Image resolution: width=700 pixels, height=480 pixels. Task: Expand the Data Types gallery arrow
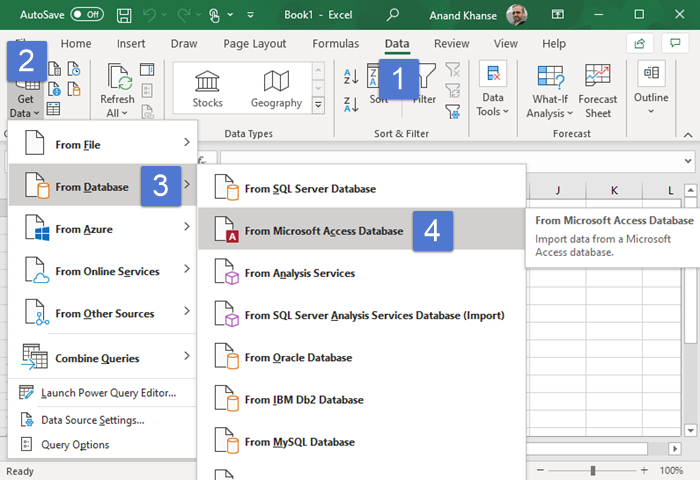pos(318,104)
